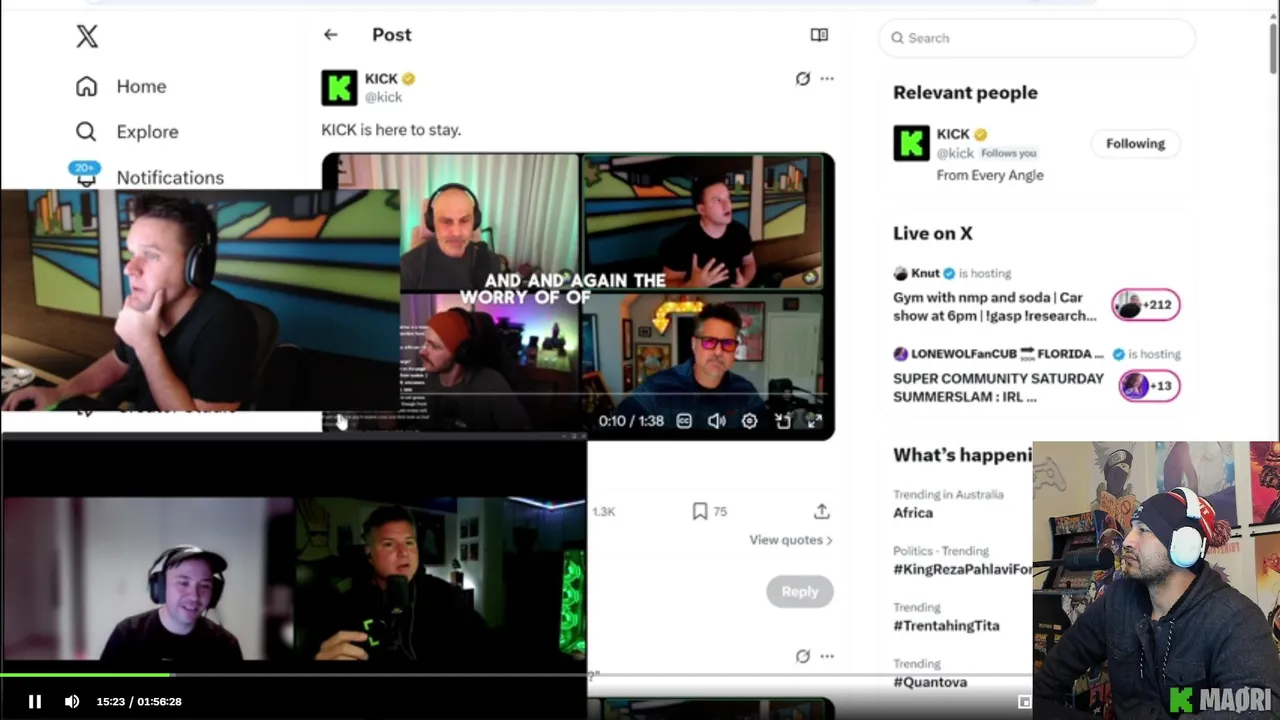This screenshot has height=720, width=1280.
Task: Make the post video fullscreen
Action: pyautogui.click(x=814, y=421)
